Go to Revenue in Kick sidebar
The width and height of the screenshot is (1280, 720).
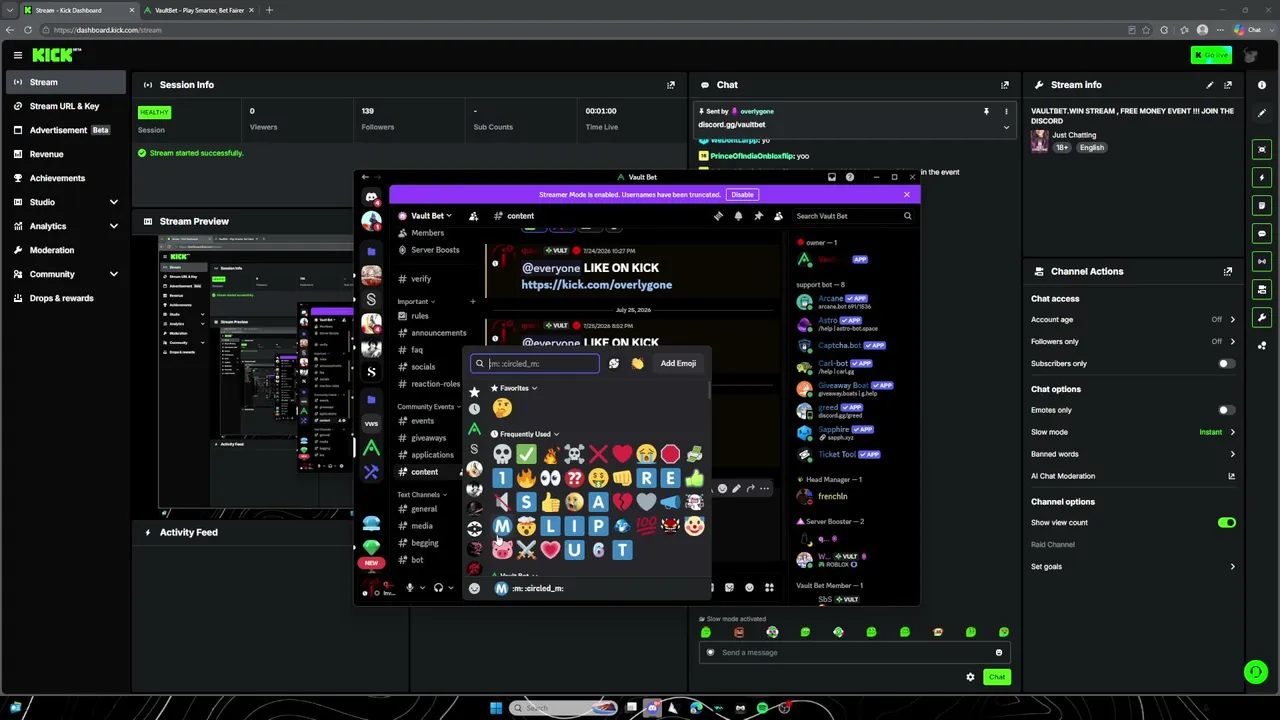click(x=65, y=154)
